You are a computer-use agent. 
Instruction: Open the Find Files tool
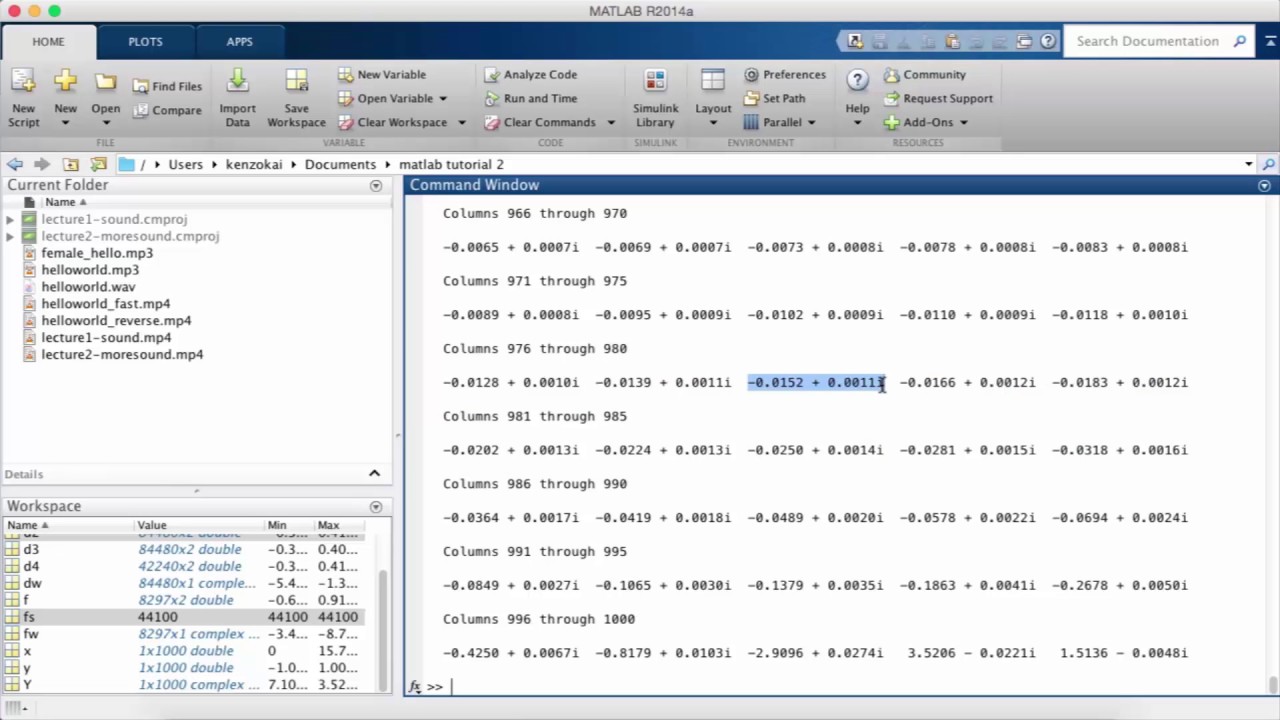pyautogui.click(x=167, y=86)
